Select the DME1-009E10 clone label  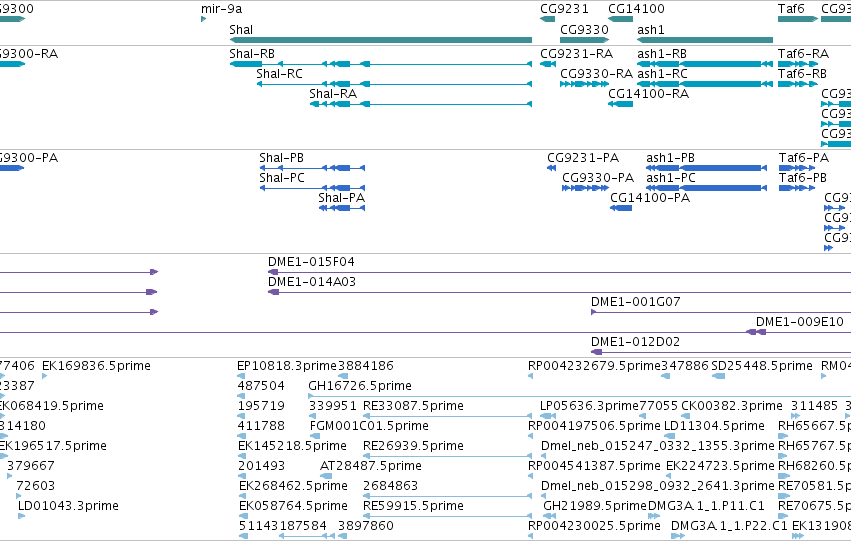click(x=799, y=322)
